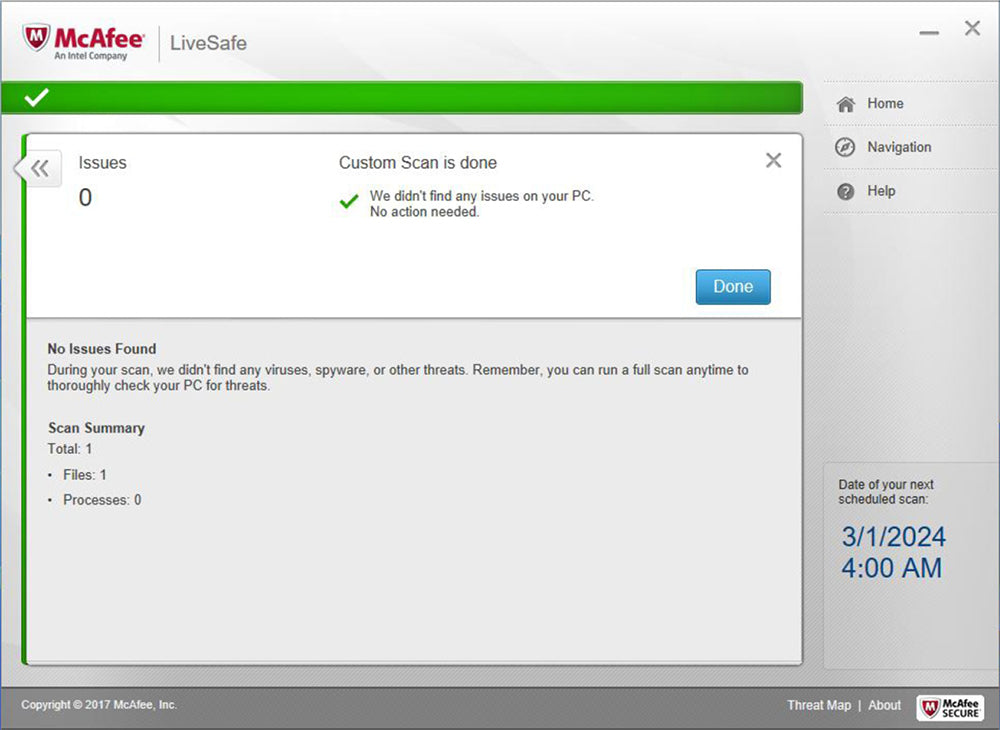The image size is (1000, 730).
Task: Minimize the McAfee LiveSafe window
Action: coord(929,33)
